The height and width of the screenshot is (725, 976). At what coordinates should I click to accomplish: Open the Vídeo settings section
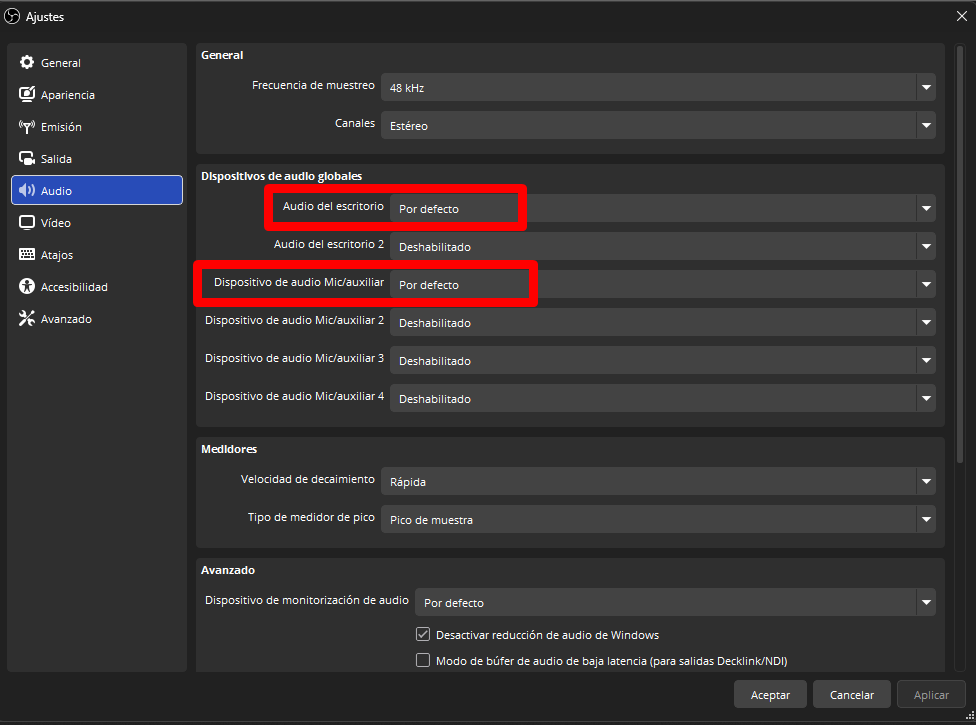[28, 222]
